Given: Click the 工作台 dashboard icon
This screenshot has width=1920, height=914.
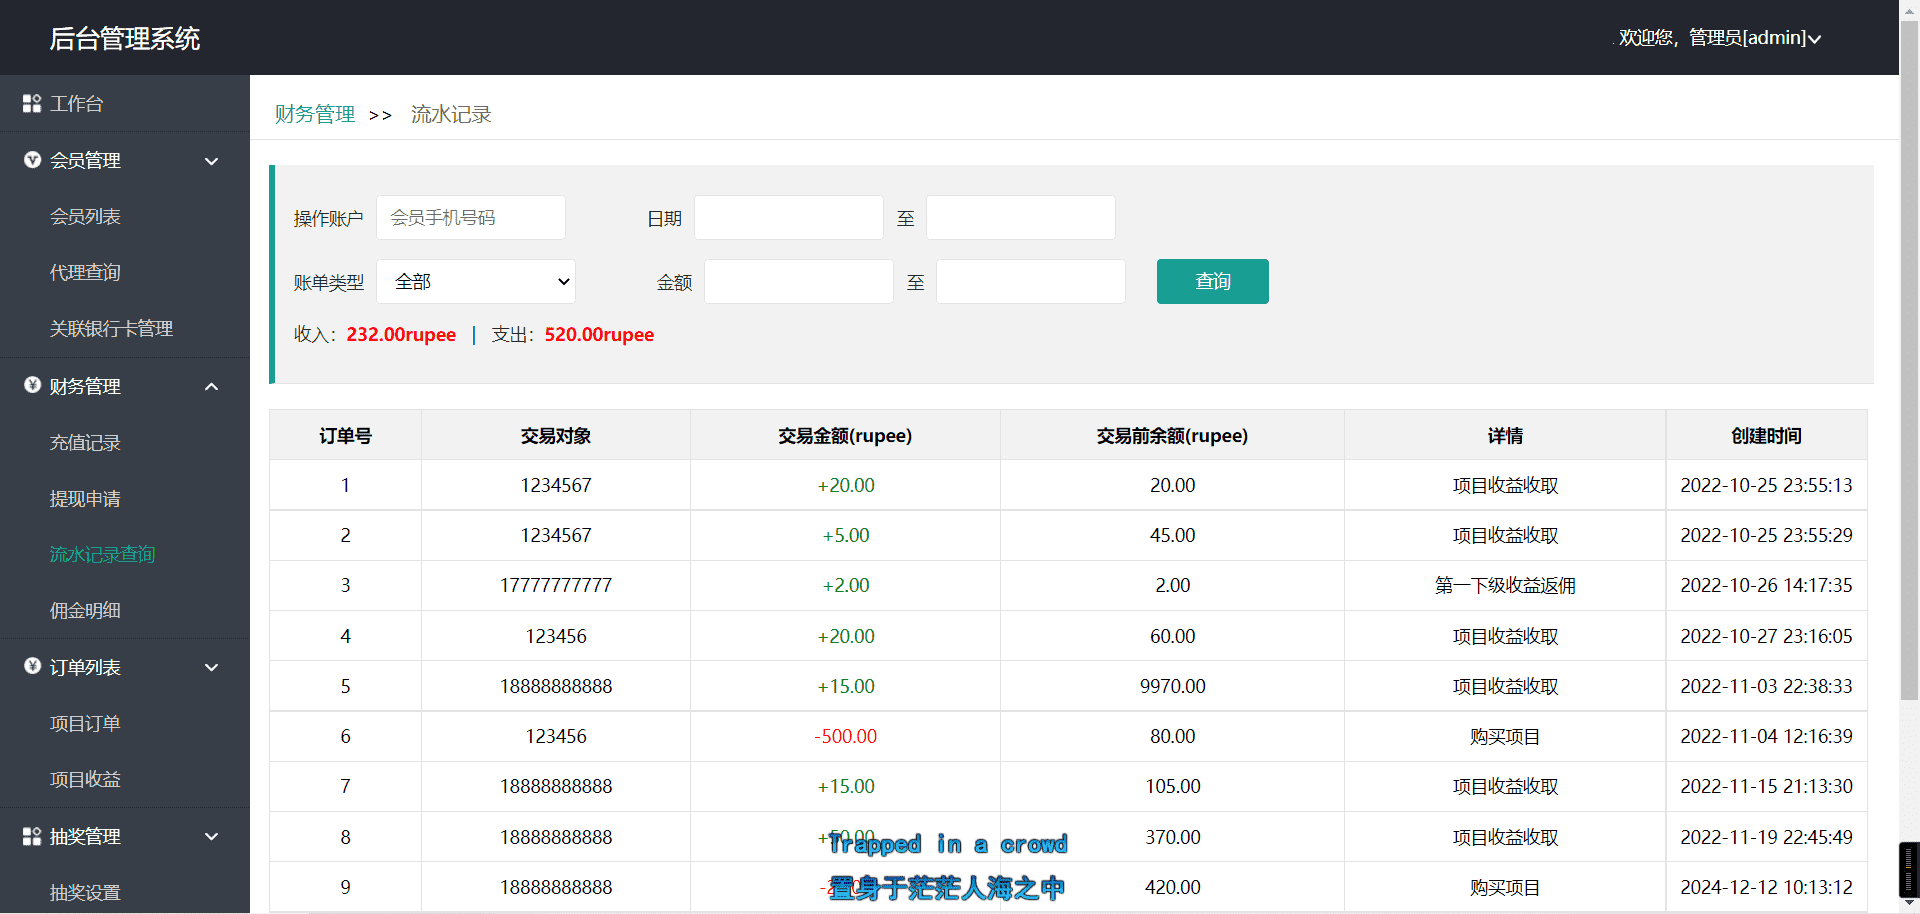Looking at the screenshot, I should coord(32,103).
